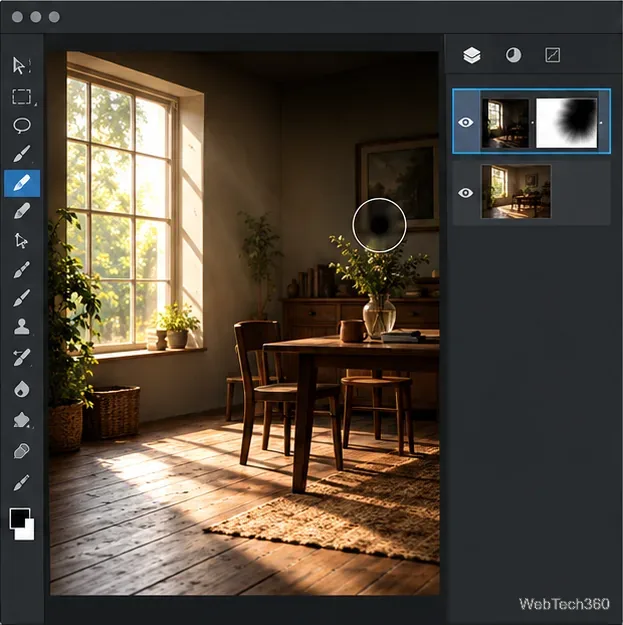Select the Paint Bucket fill tool

point(22,420)
